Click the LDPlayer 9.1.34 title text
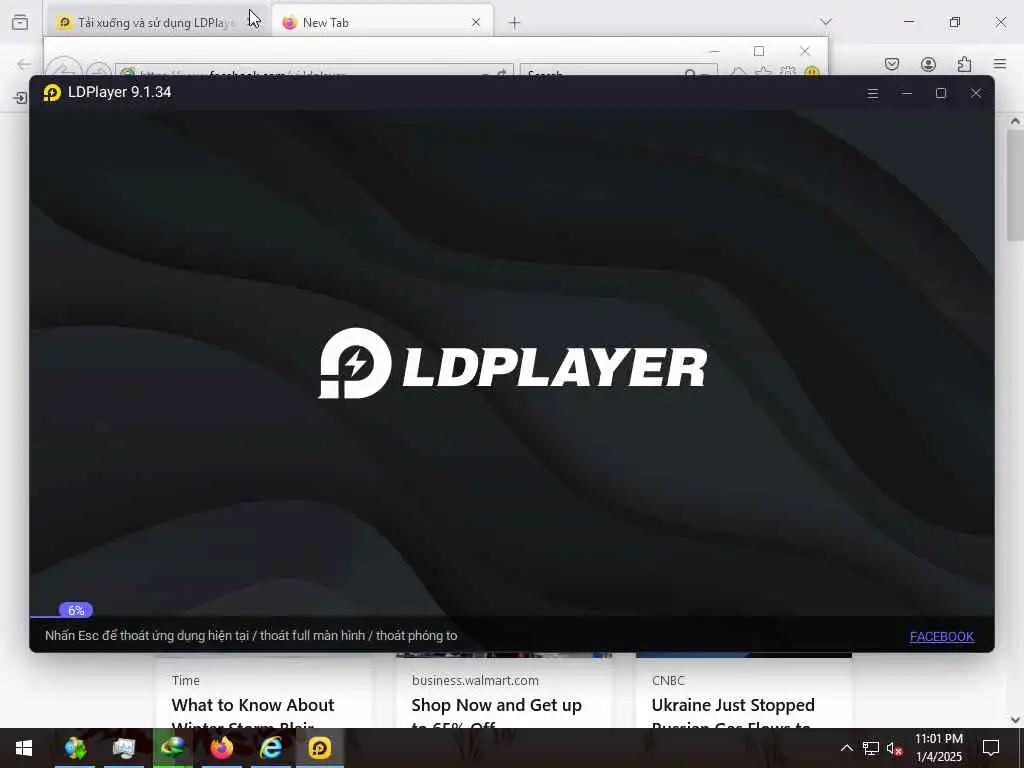Image resolution: width=1024 pixels, height=768 pixels. tap(120, 92)
